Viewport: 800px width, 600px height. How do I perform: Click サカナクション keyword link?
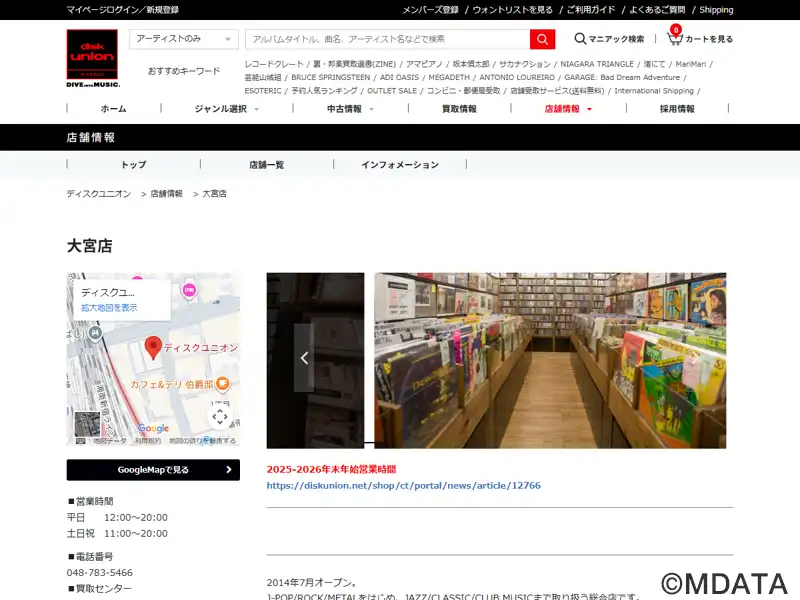pyautogui.click(x=524, y=64)
